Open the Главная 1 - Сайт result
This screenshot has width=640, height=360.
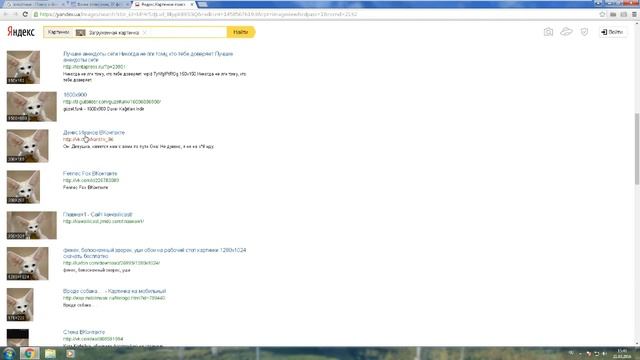(98, 214)
